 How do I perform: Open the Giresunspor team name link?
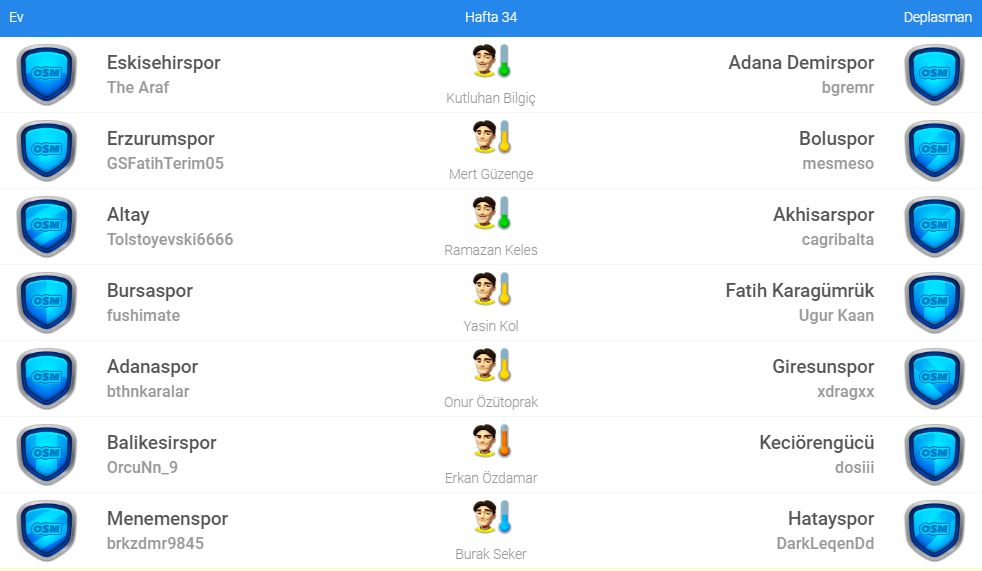[x=823, y=367]
